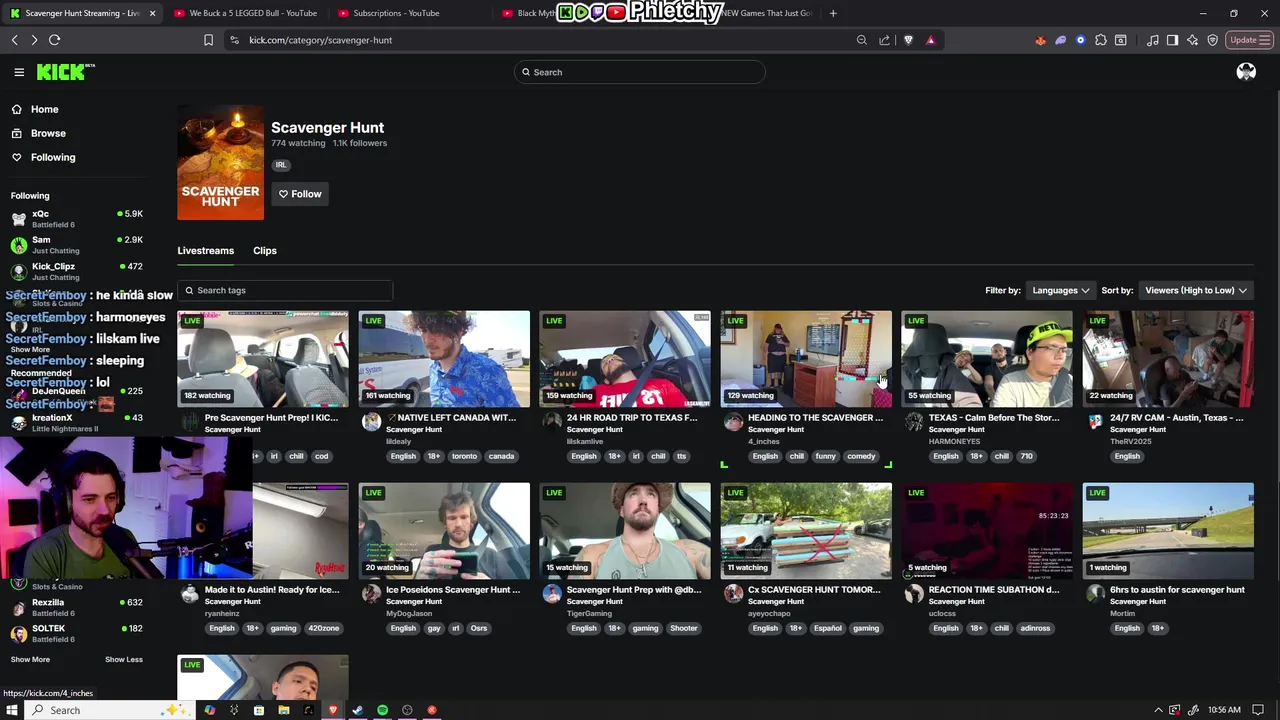Open the Kick hamburger sidebar menu
The image size is (1280, 720).
click(x=19, y=72)
